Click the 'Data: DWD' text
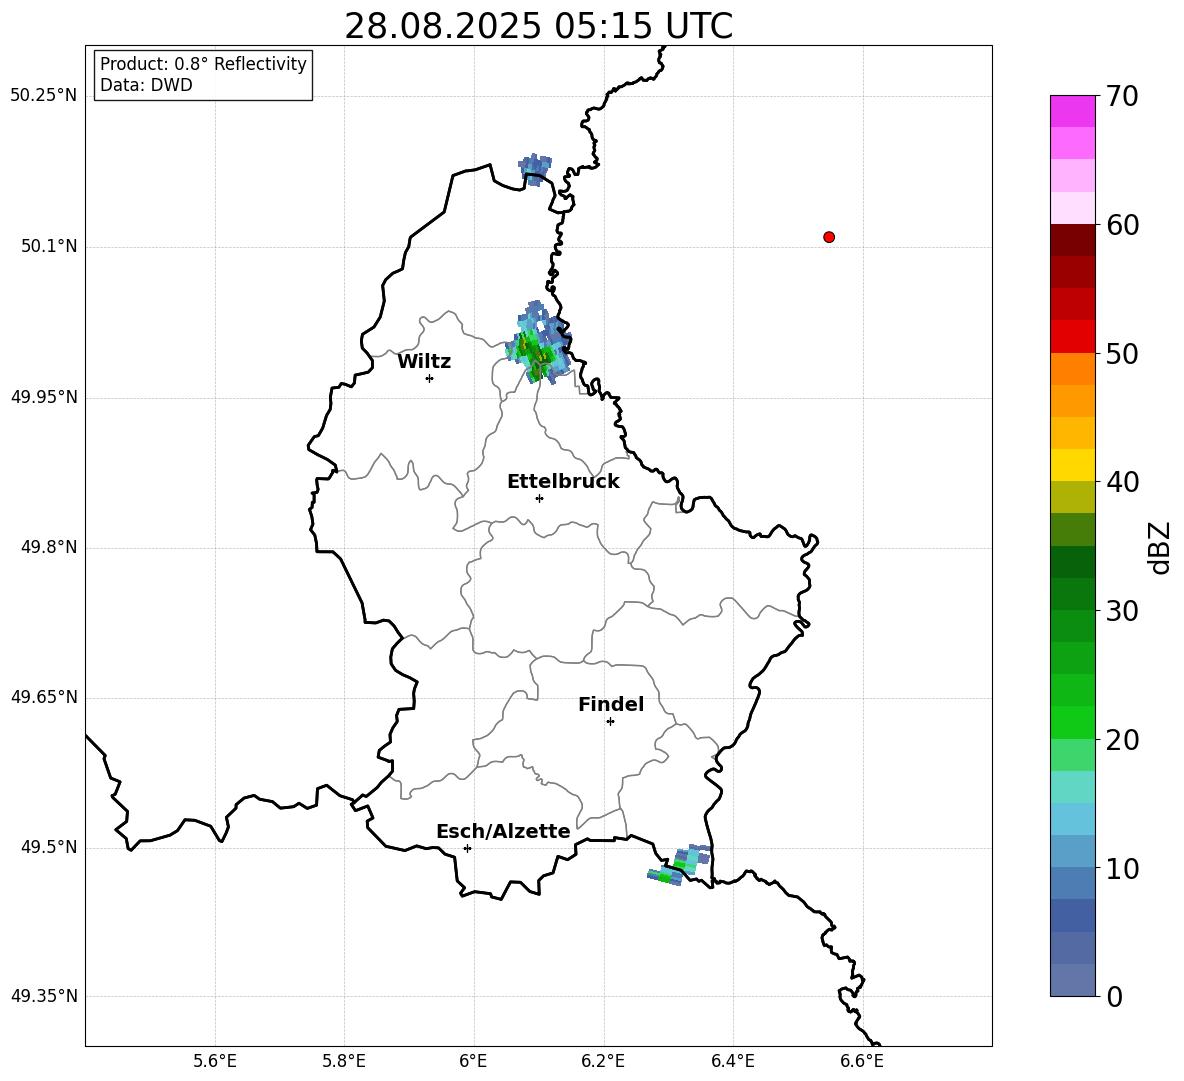This screenshot has height=1081, width=1184. 146,85
